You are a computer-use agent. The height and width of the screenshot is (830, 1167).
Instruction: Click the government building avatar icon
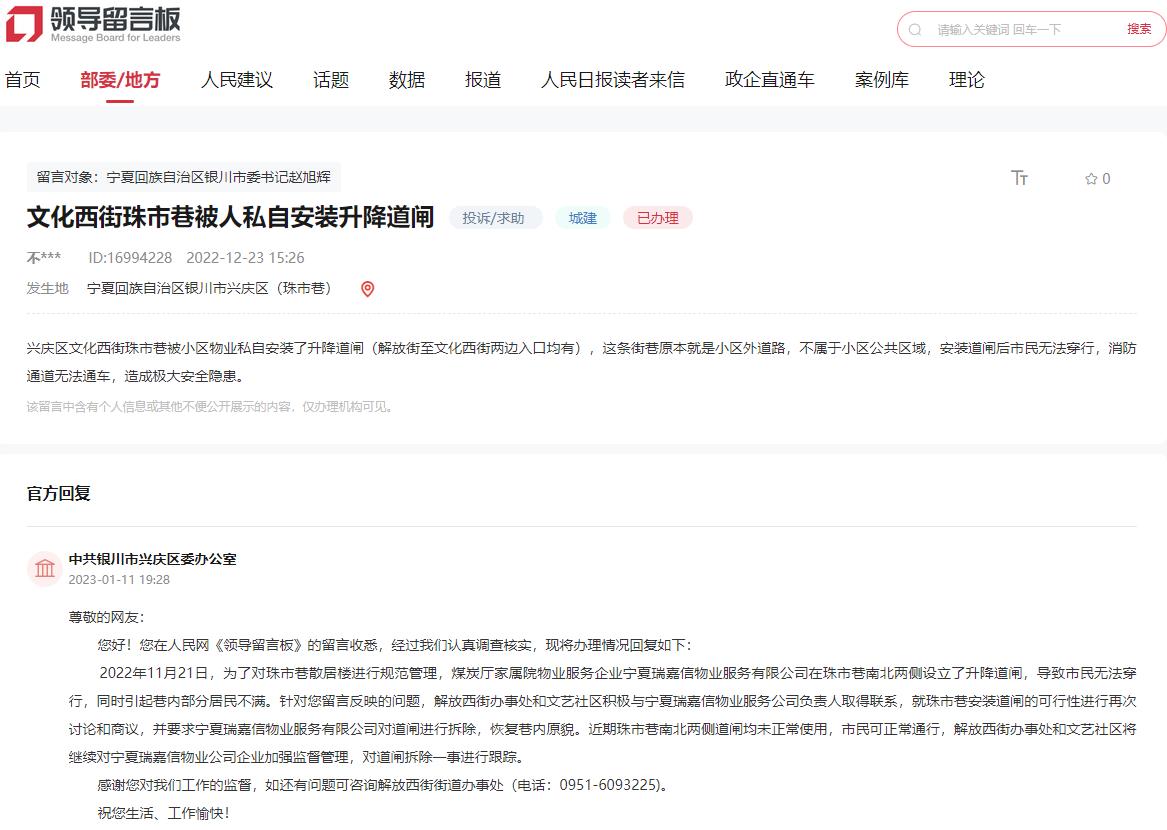tap(45, 569)
